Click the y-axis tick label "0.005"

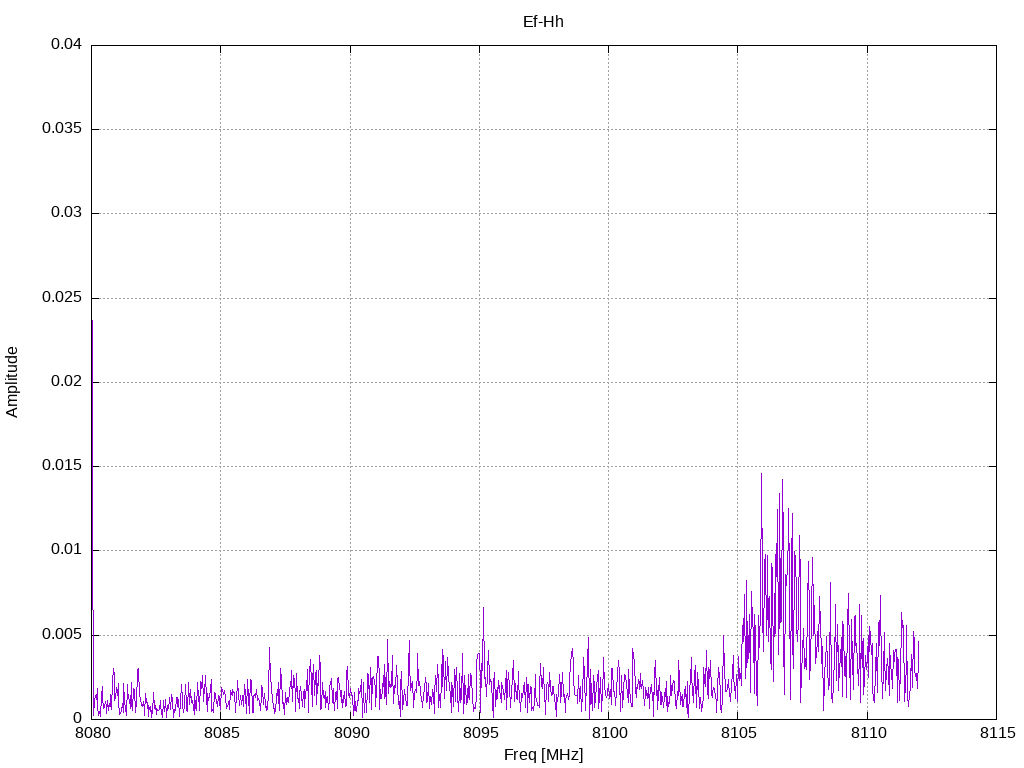[x=62, y=635]
